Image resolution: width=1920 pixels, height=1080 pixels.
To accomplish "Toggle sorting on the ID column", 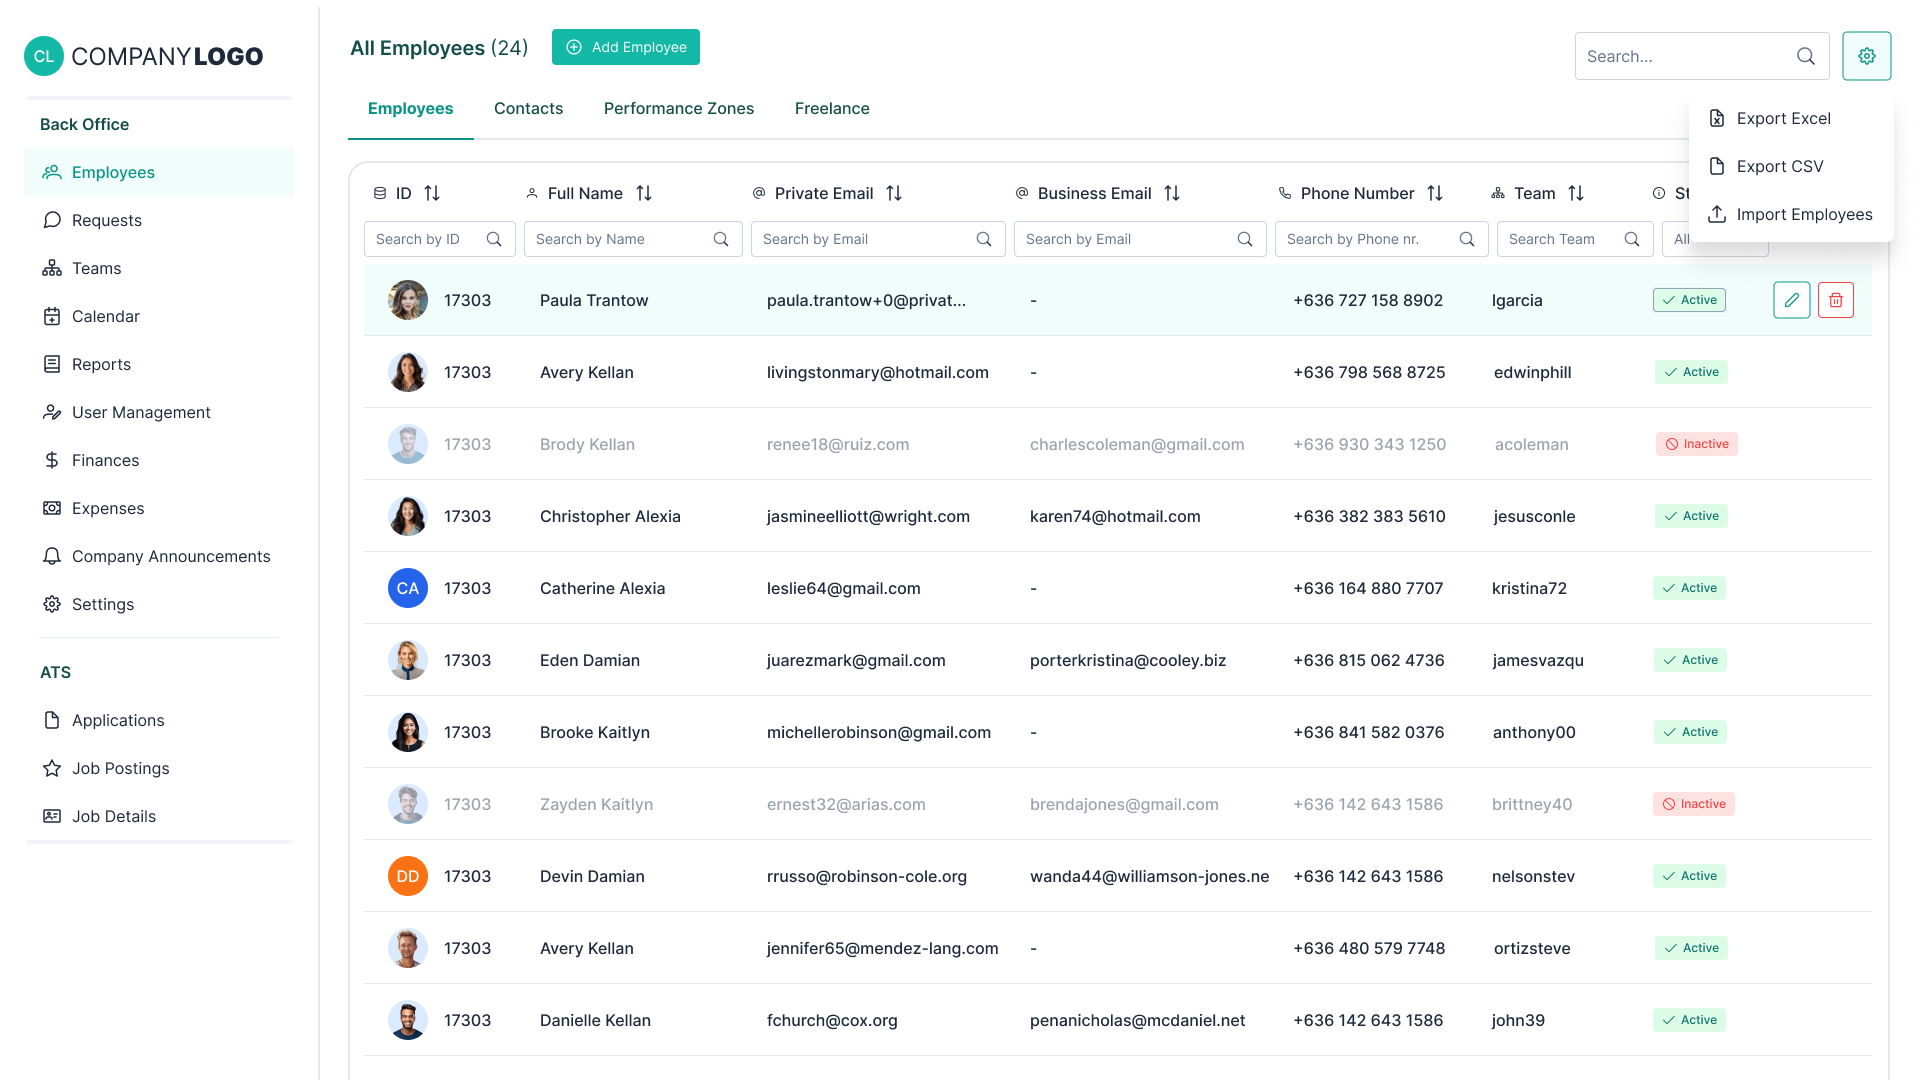I will (431, 193).
